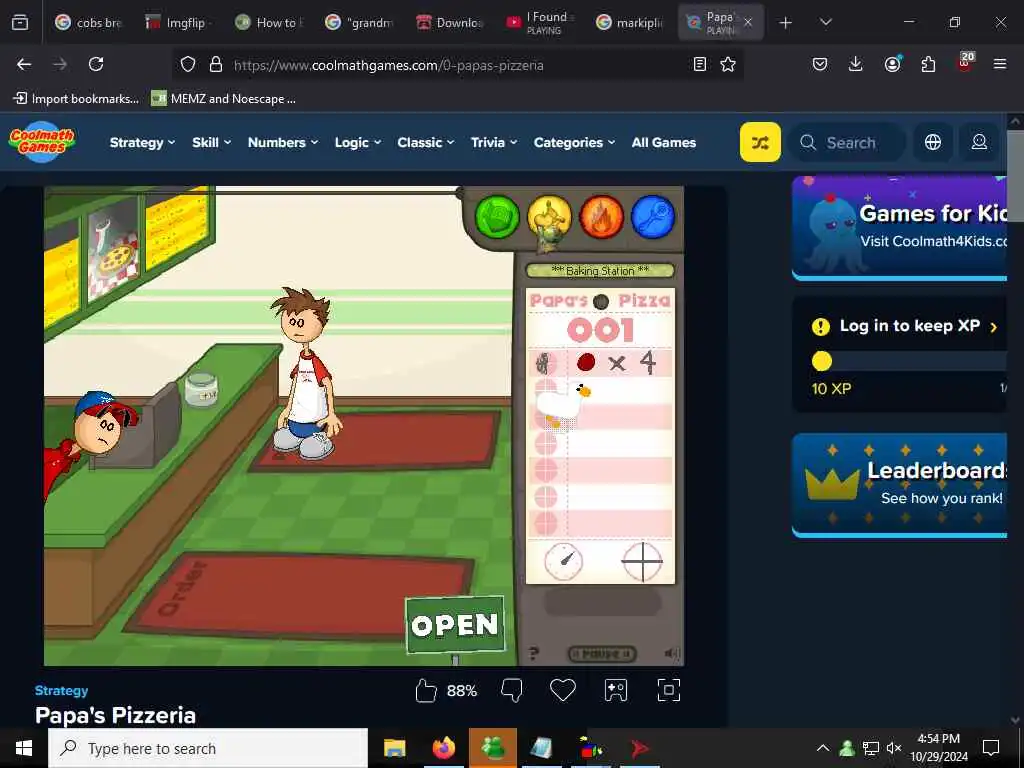
Task: Dislike the game with thumbs down
Action: 511,690
